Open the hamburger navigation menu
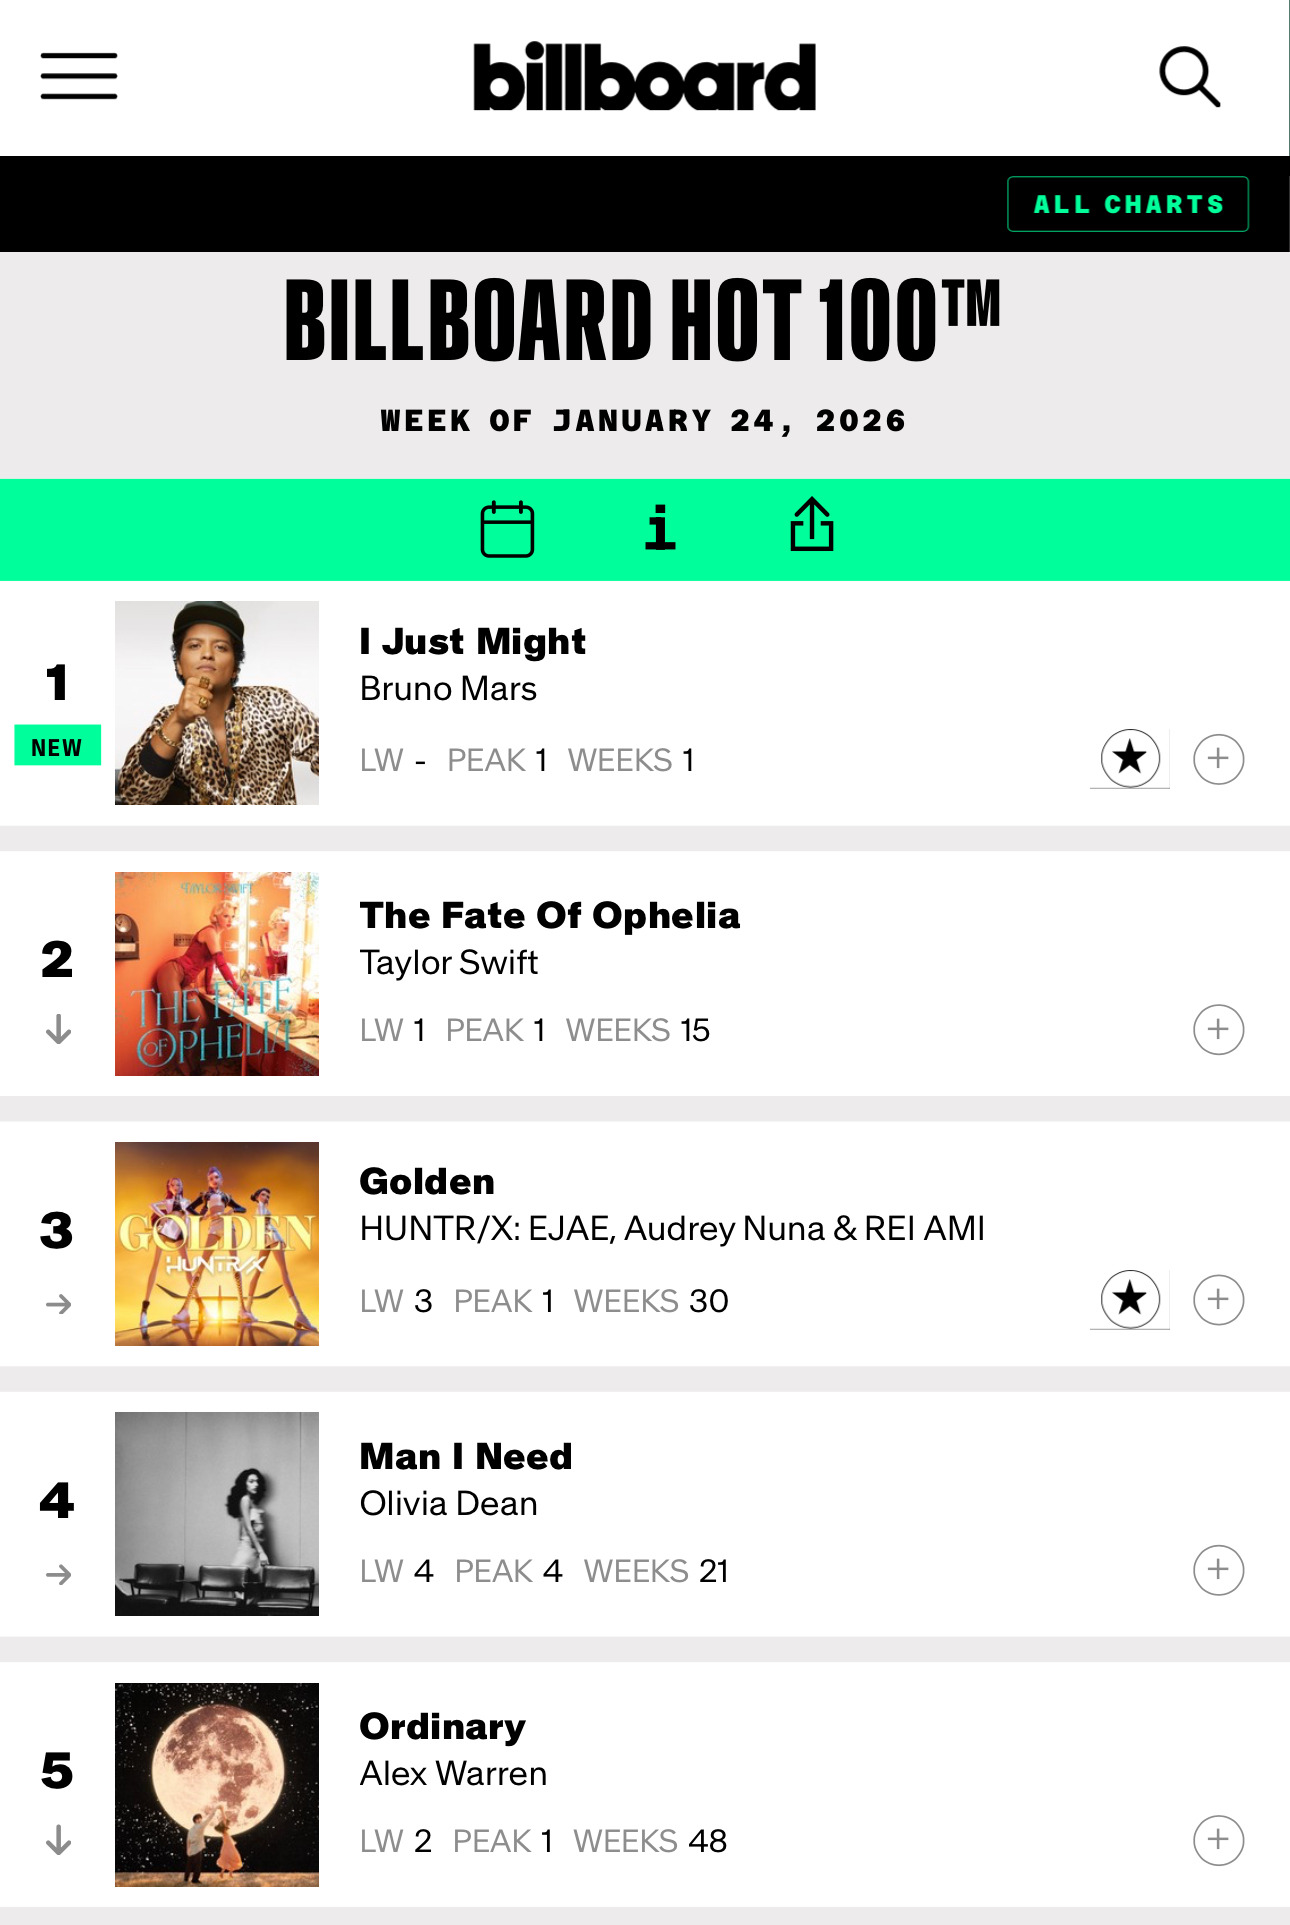Screen dimensions: 1290x1925 click(x=79, y=76)
